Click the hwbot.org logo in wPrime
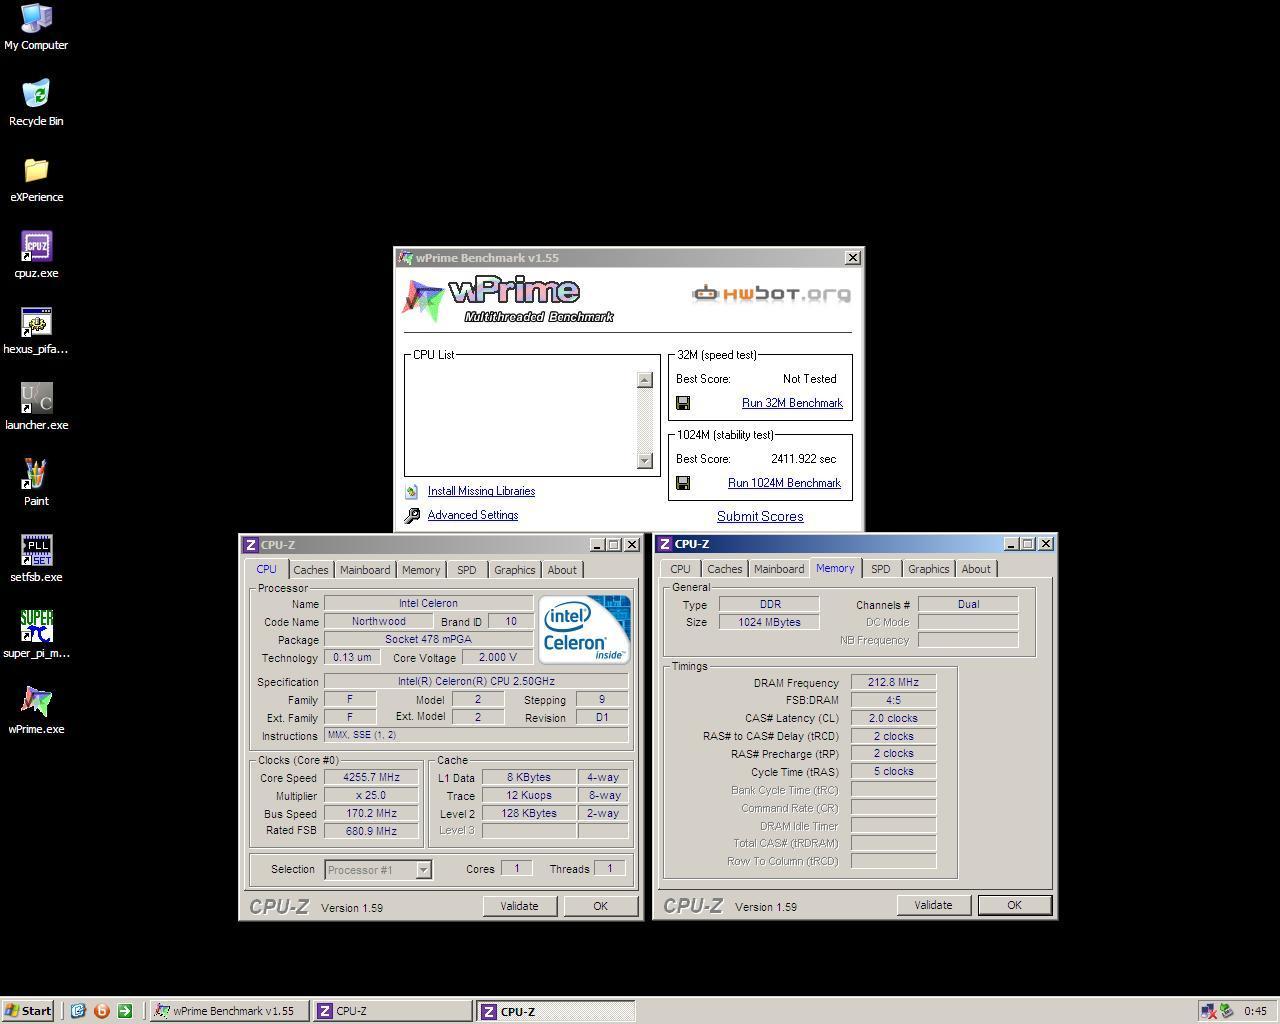 (x=771, y=293)
